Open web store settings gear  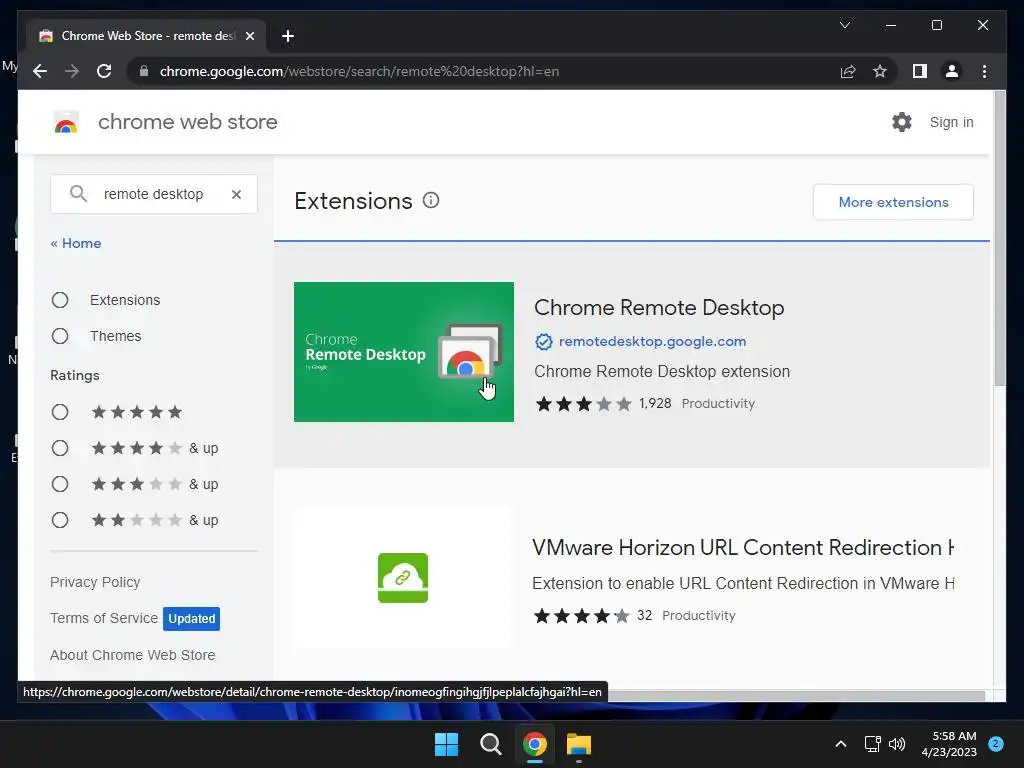click(x=902, y=122)
